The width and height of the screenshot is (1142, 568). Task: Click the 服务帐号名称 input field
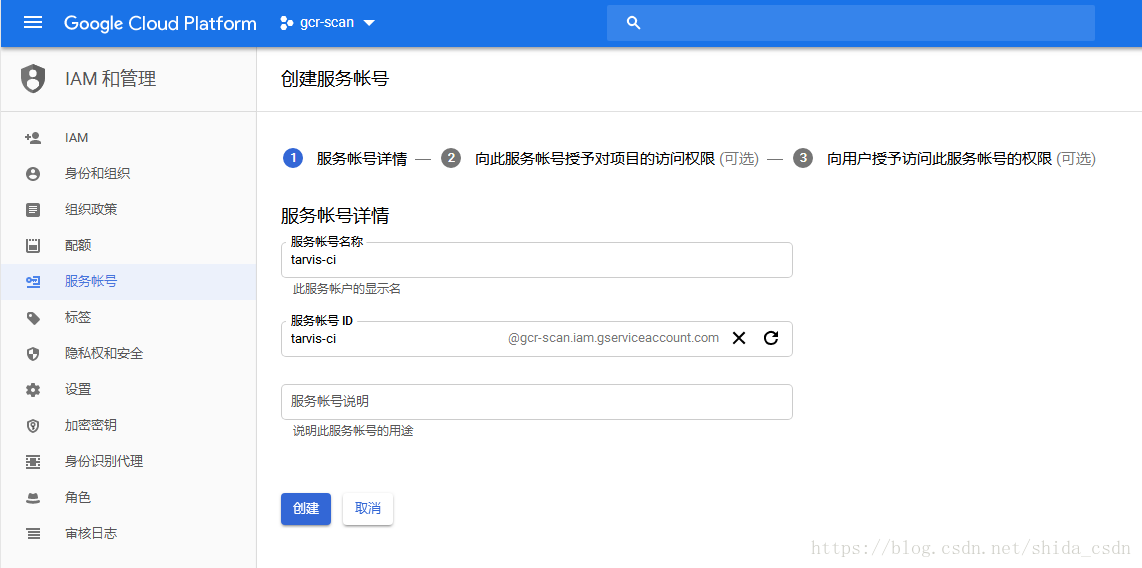tap(537, 259)
